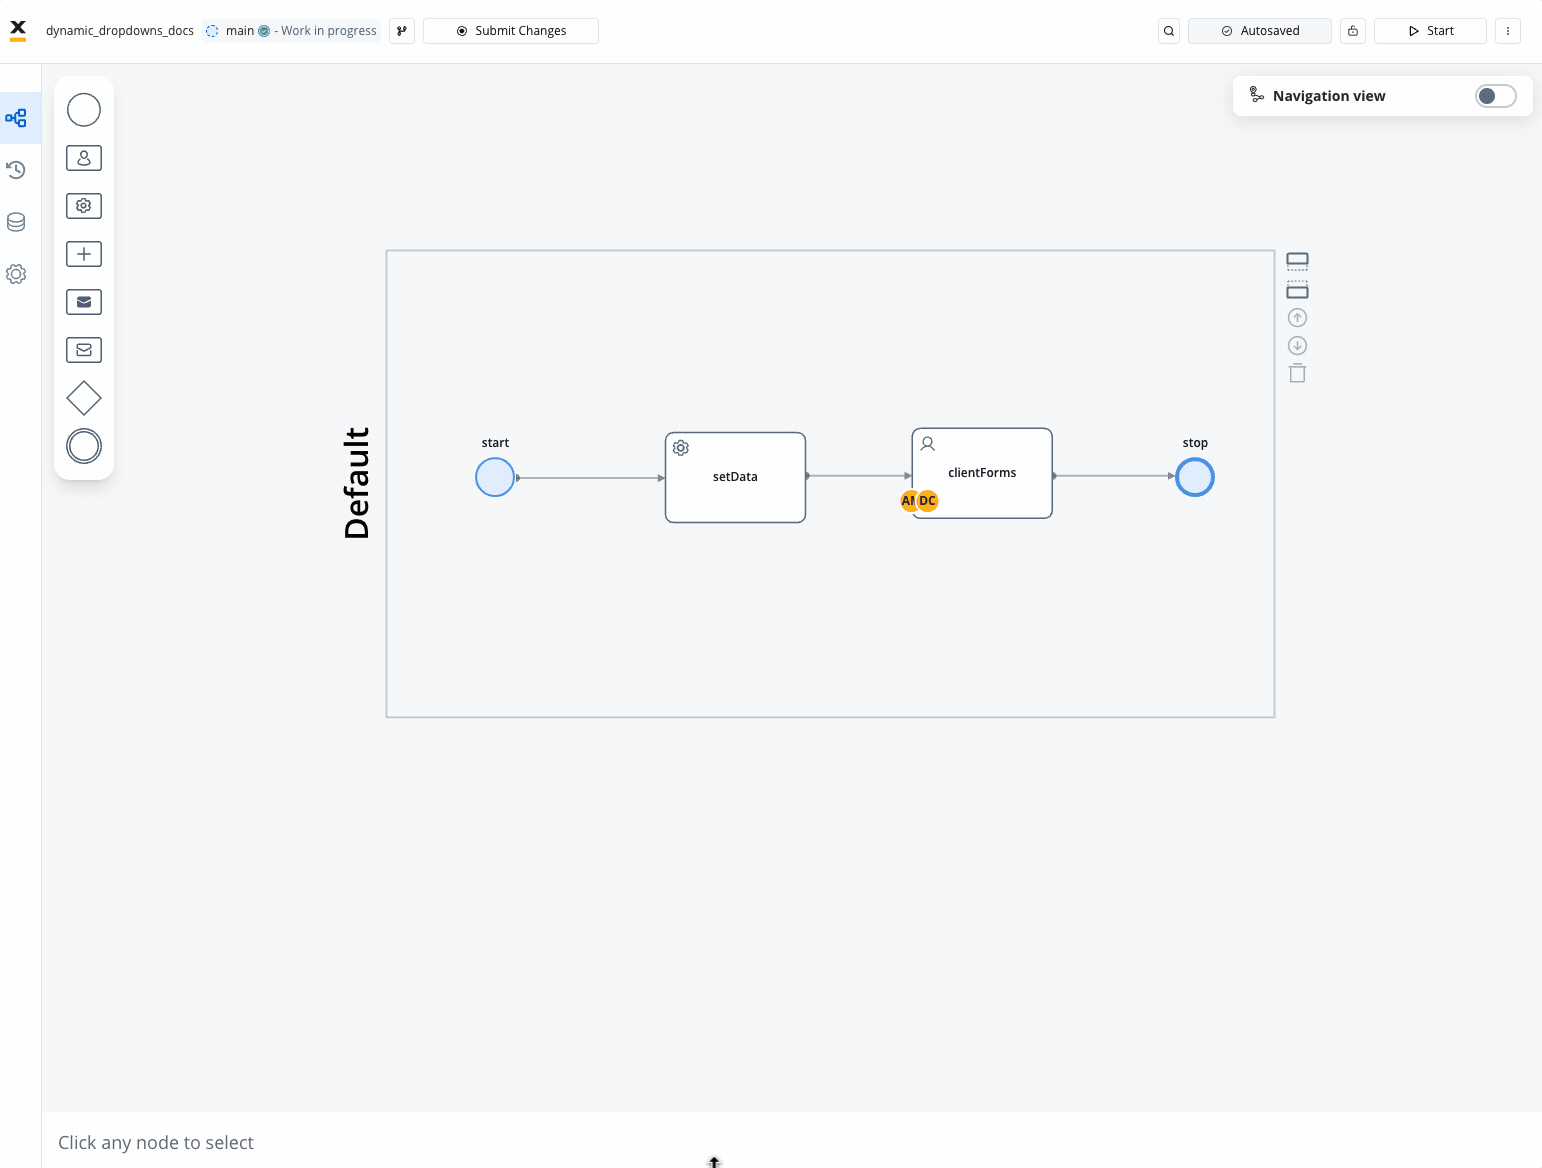This screenshot has width=1542, height=1168.
Task: Select the start node on canvas
Action: 495,477
